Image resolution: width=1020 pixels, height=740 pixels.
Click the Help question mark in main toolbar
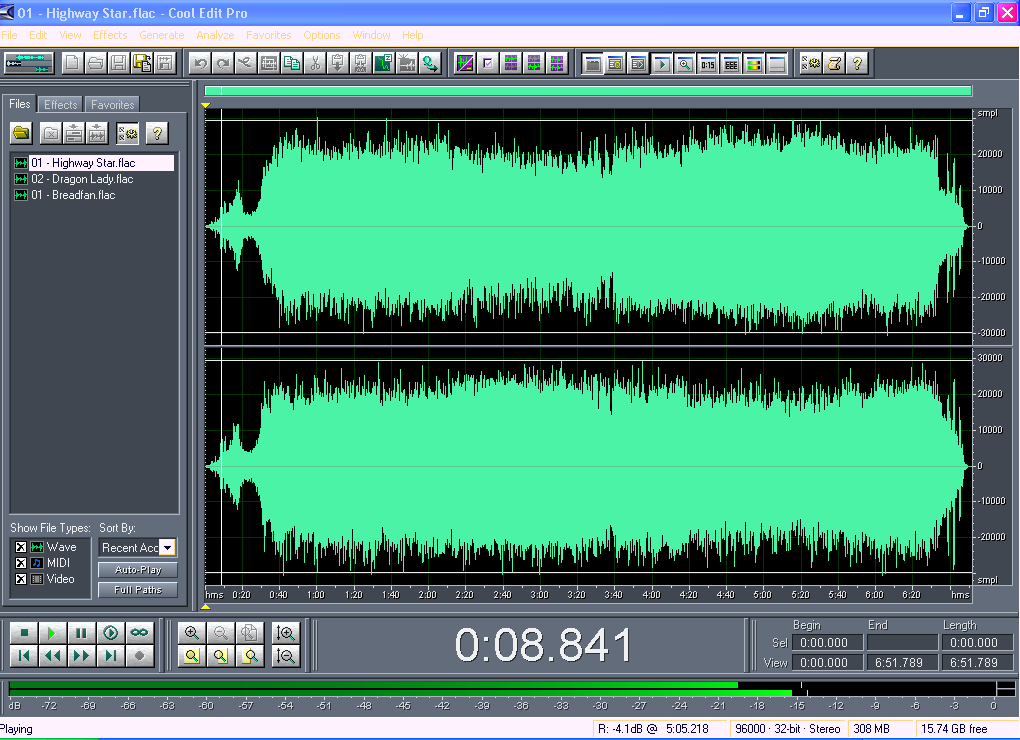(x=857, y=63)
